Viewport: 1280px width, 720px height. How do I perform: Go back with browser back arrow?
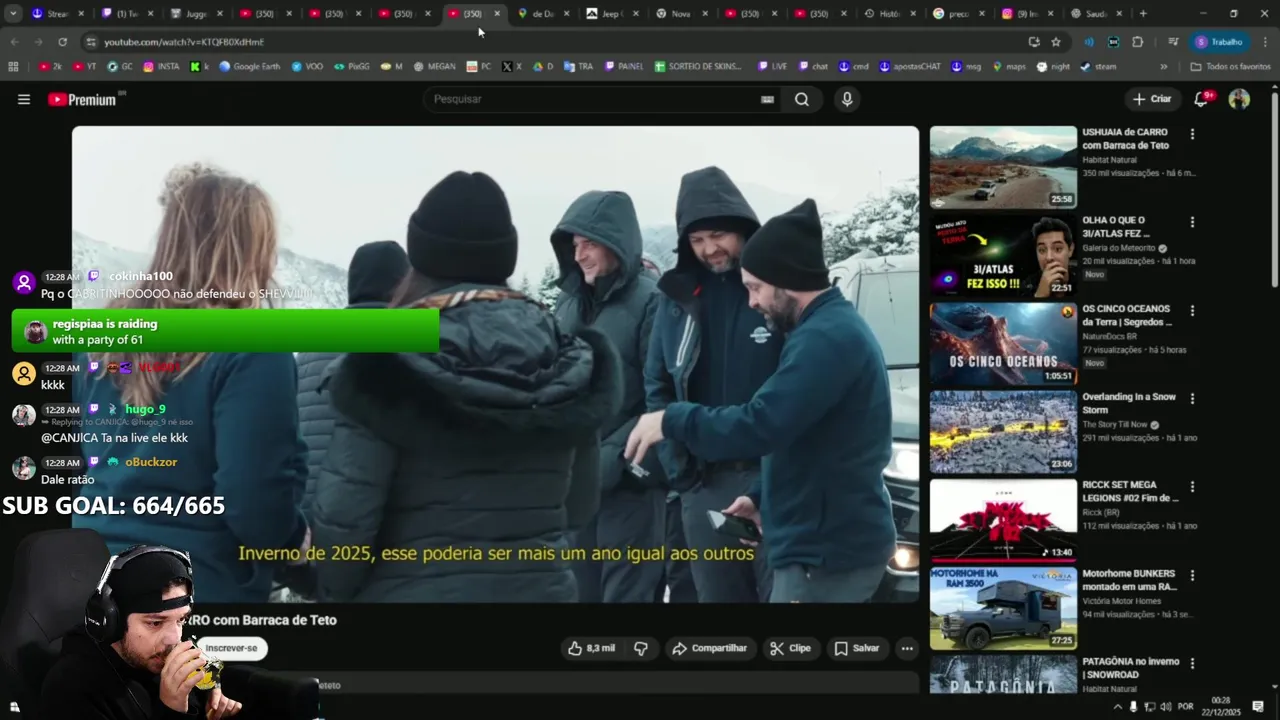click(14, 42)
